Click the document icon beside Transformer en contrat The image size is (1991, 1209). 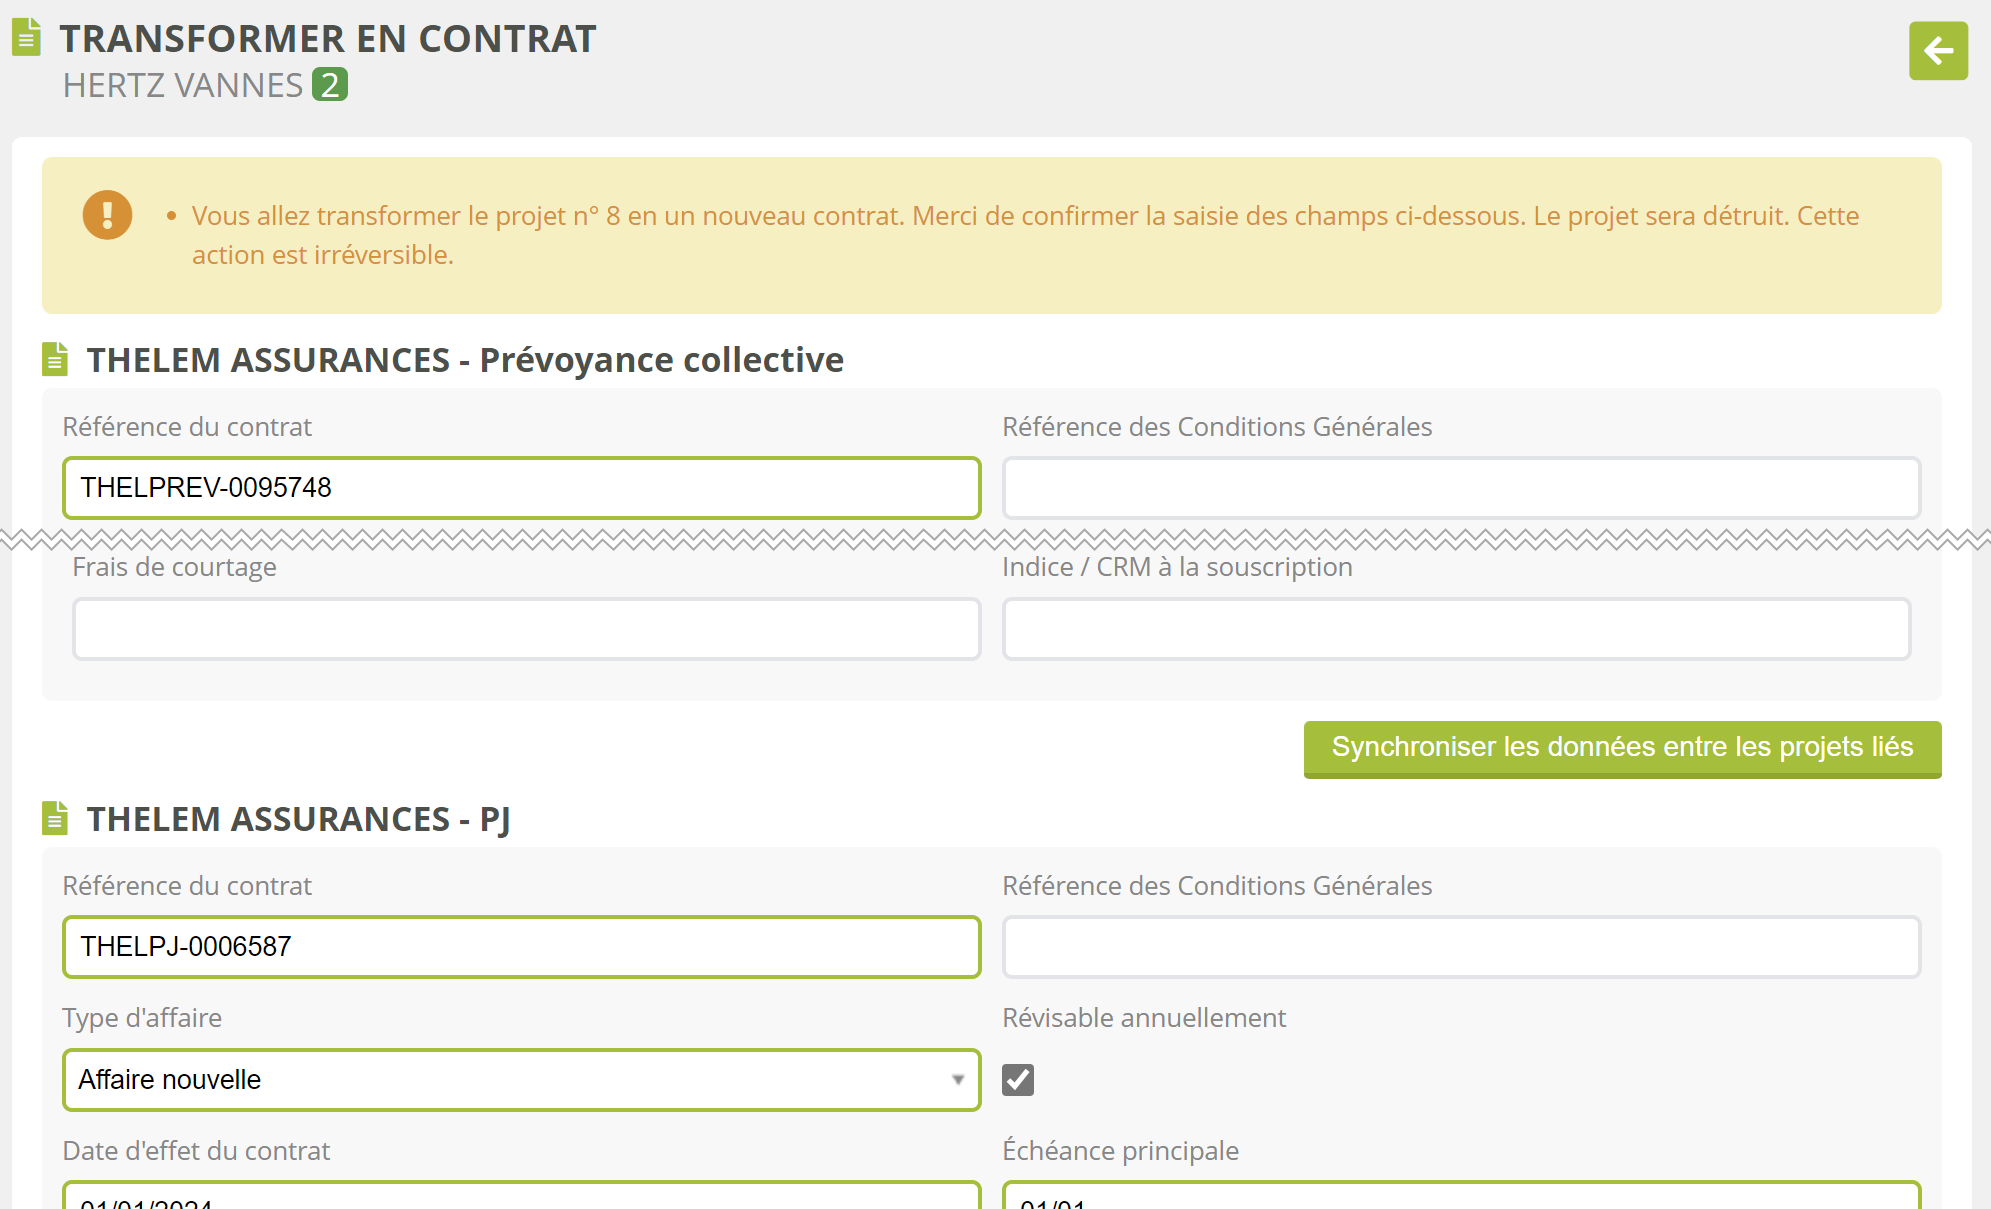(27, 38)
